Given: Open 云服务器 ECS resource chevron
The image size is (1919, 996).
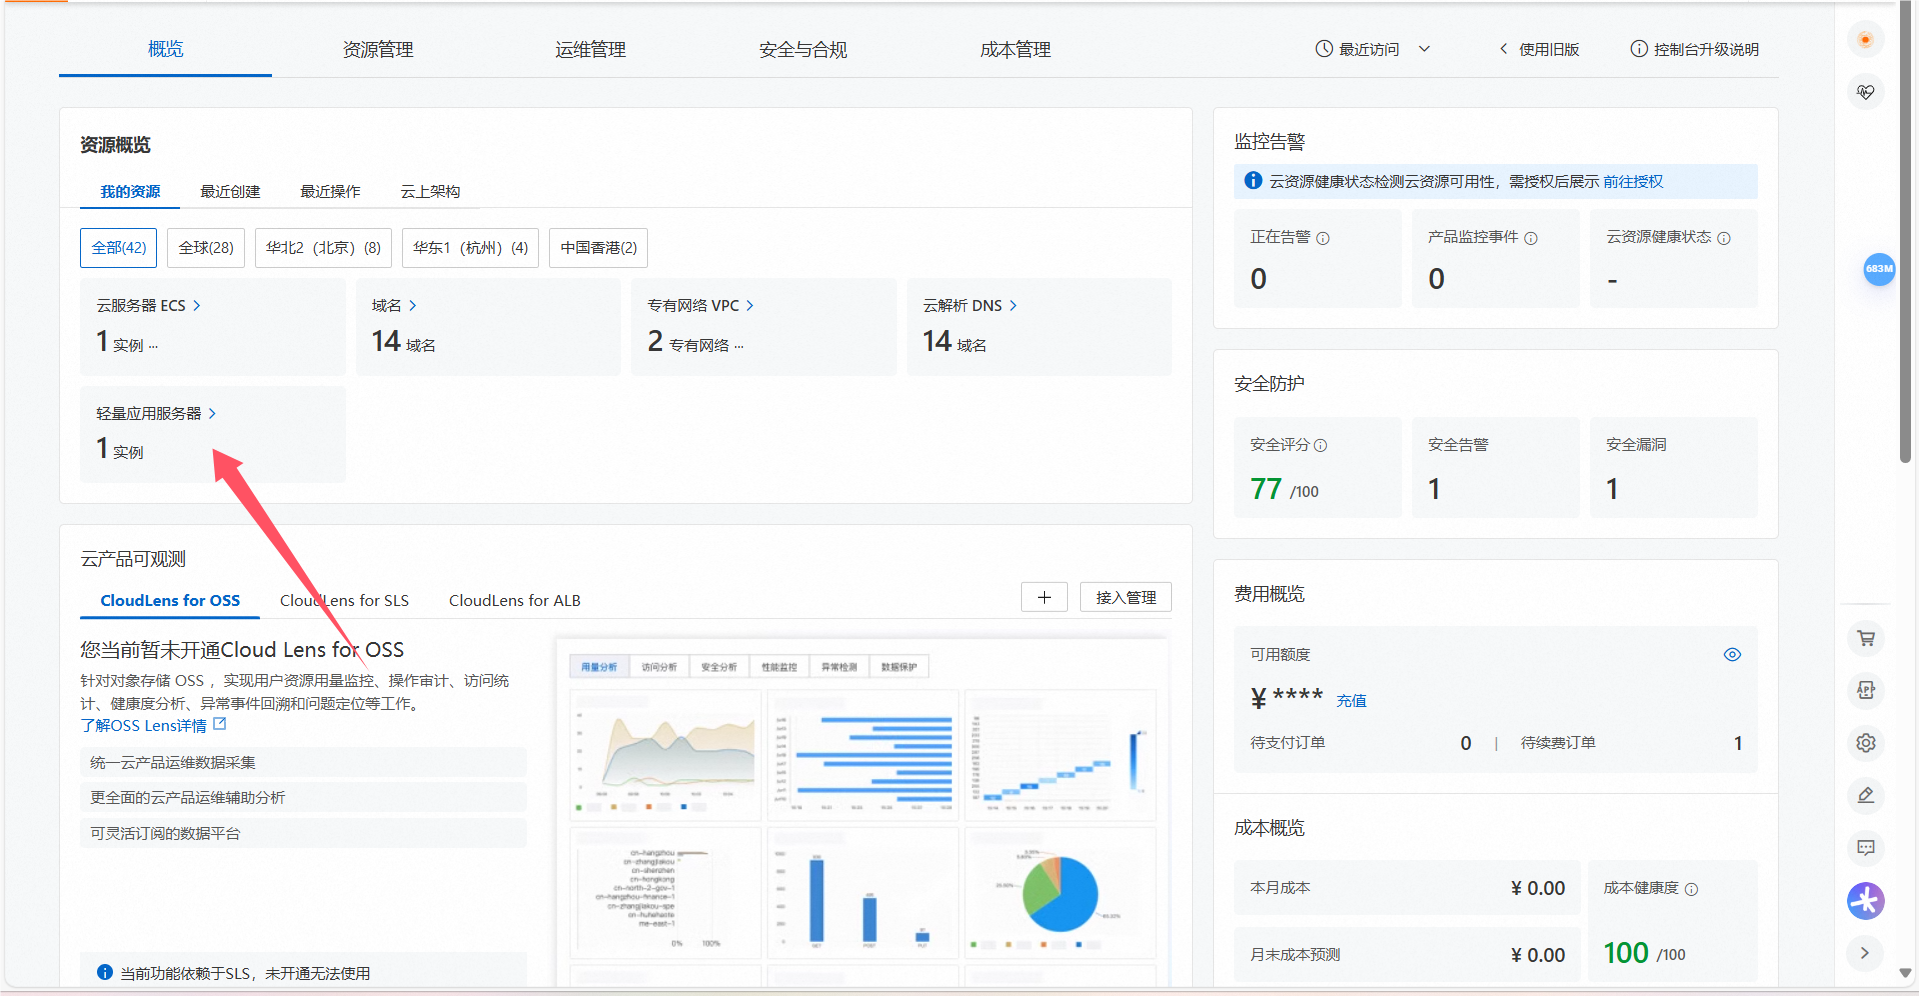Looking at the screenshot, I should point(197,306).
